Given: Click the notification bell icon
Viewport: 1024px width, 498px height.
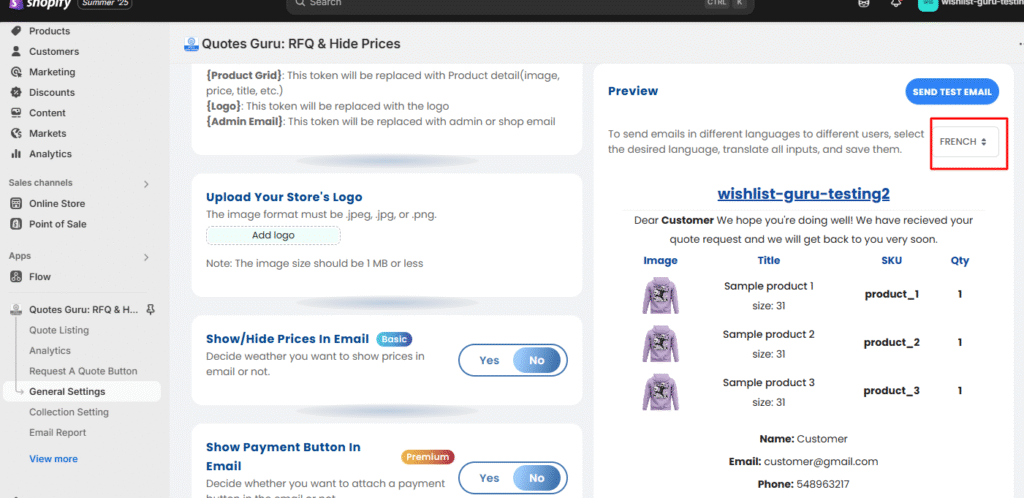Looking at the screenshot, I should point(896,3).
